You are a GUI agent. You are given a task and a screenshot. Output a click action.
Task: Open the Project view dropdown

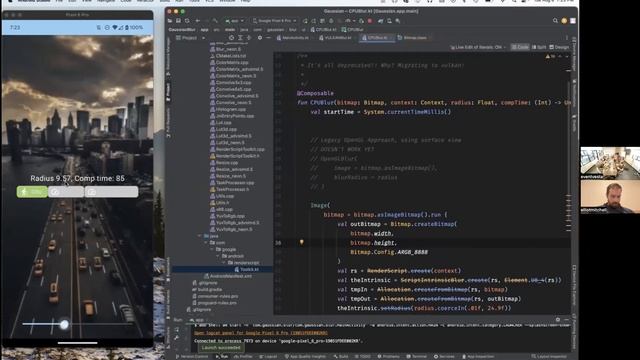[x=190, y=38]
